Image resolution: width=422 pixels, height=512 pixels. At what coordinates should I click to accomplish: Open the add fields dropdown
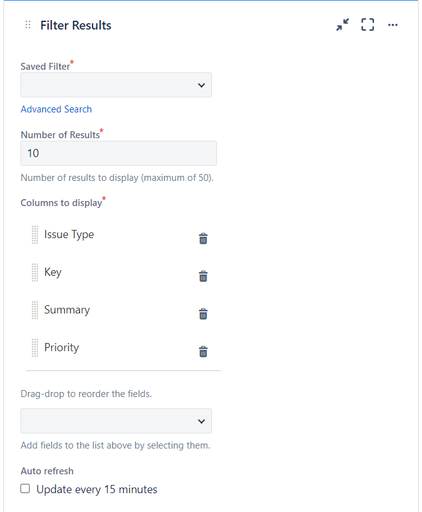tap(116, 421)
